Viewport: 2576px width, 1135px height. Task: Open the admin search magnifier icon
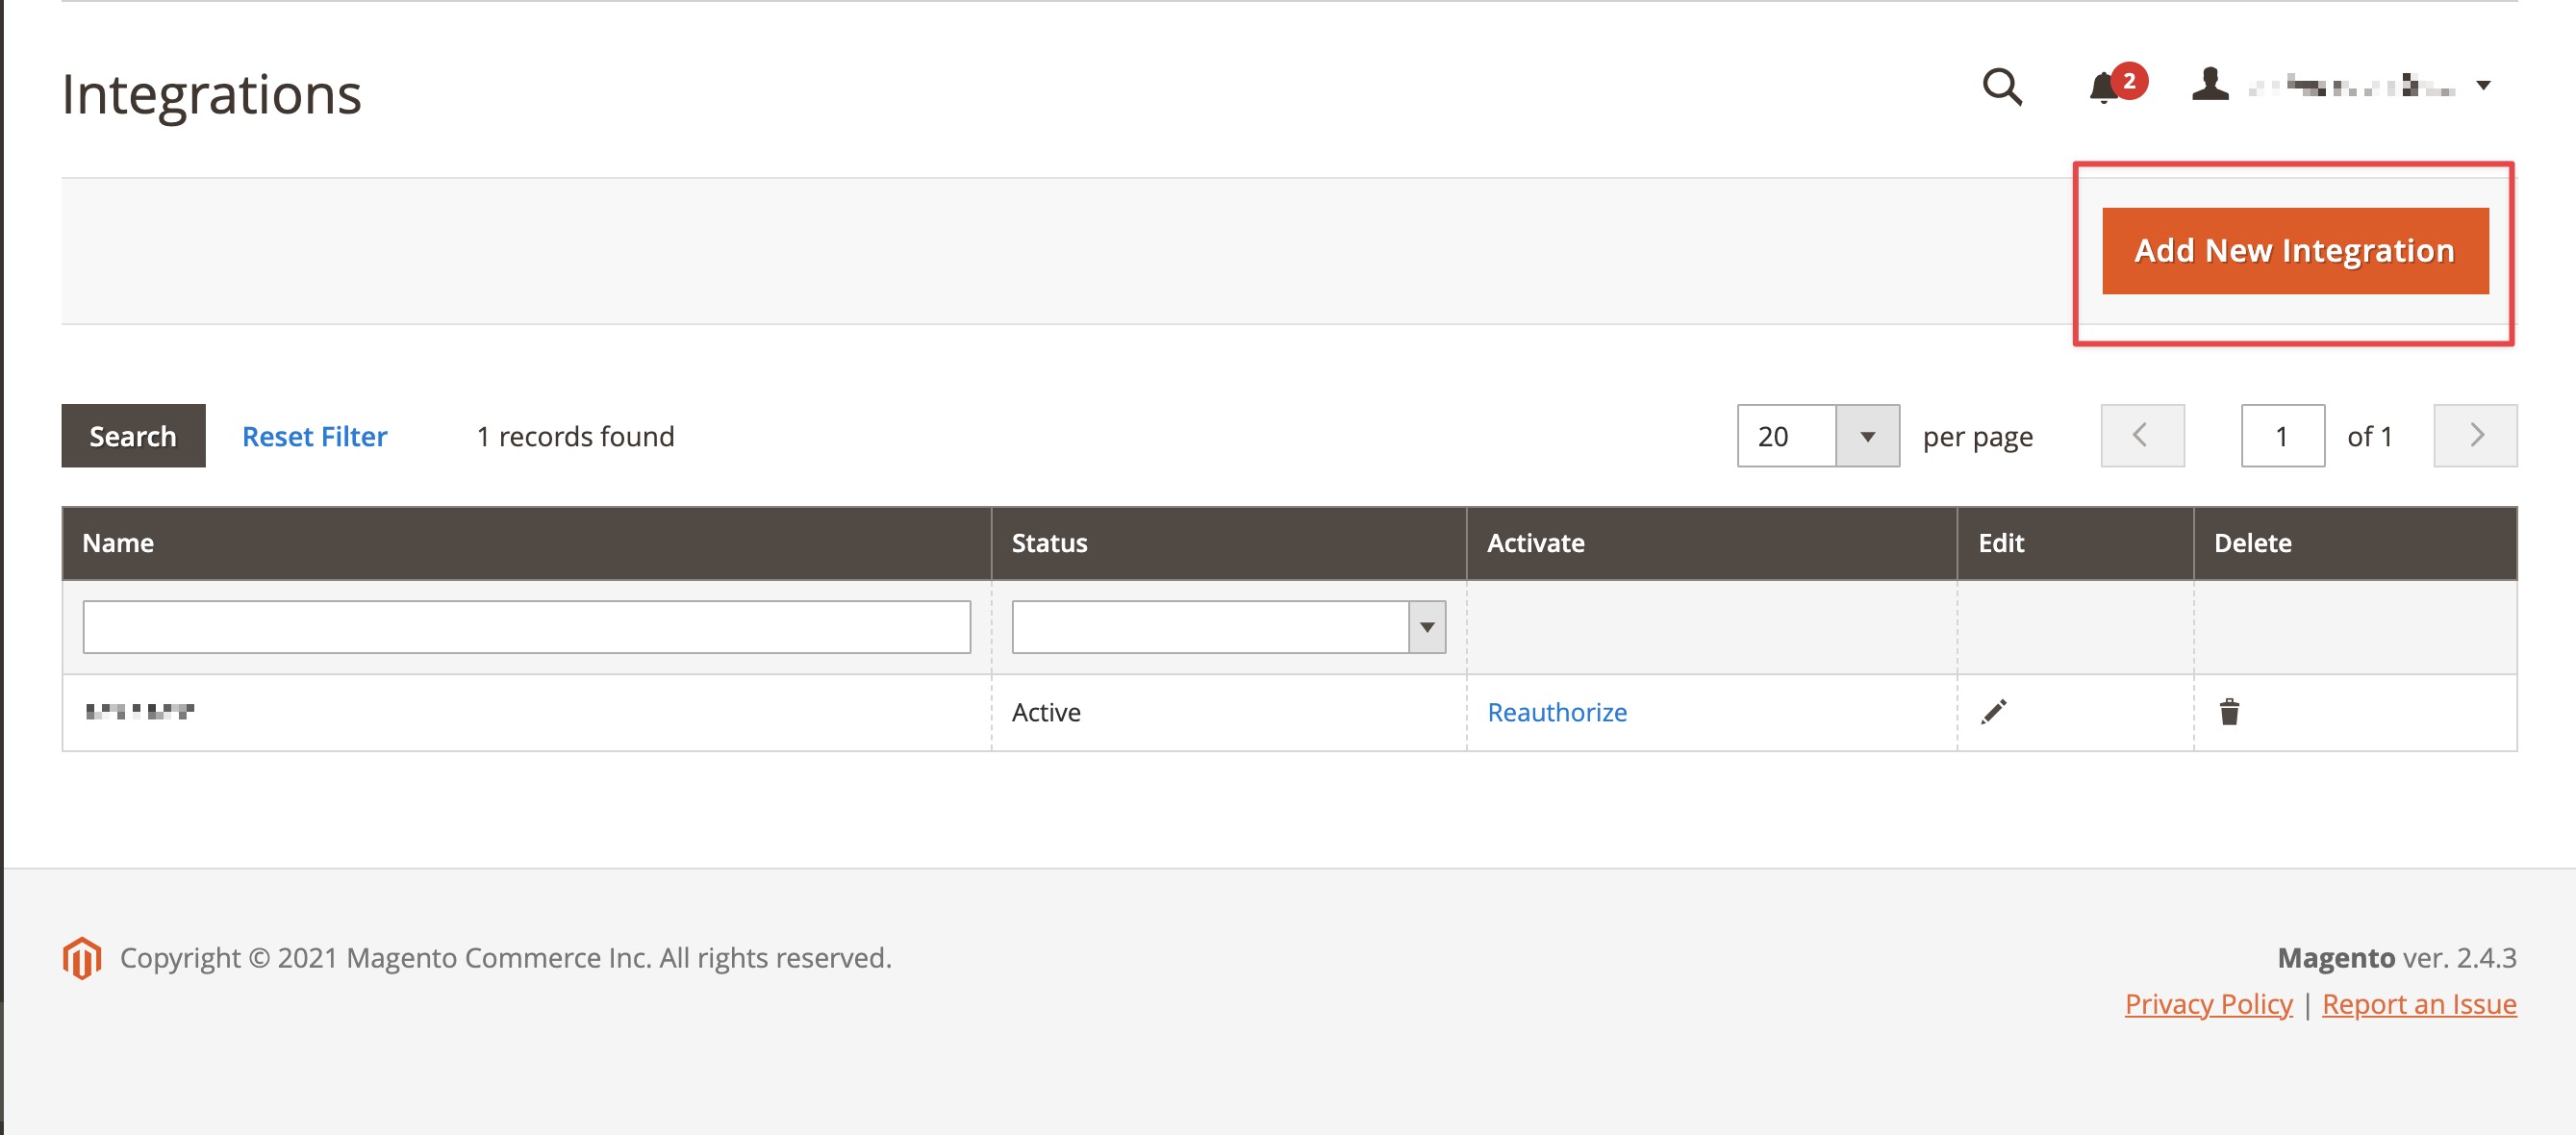(2002, 87)
